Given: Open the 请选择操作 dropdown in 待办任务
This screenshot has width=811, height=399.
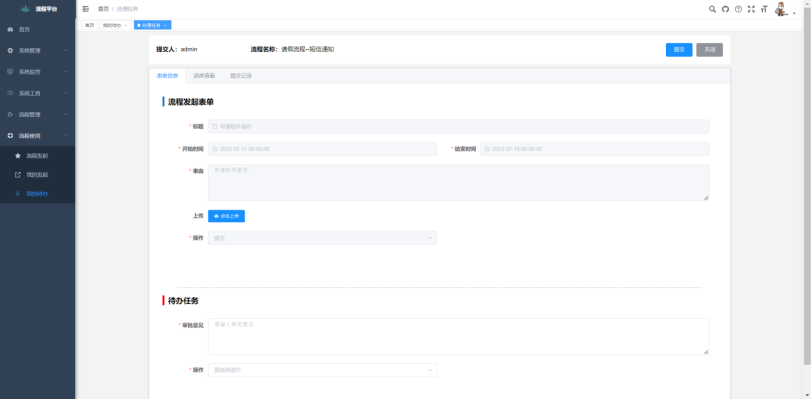Looking at the screenshot, I should [322, 370].
